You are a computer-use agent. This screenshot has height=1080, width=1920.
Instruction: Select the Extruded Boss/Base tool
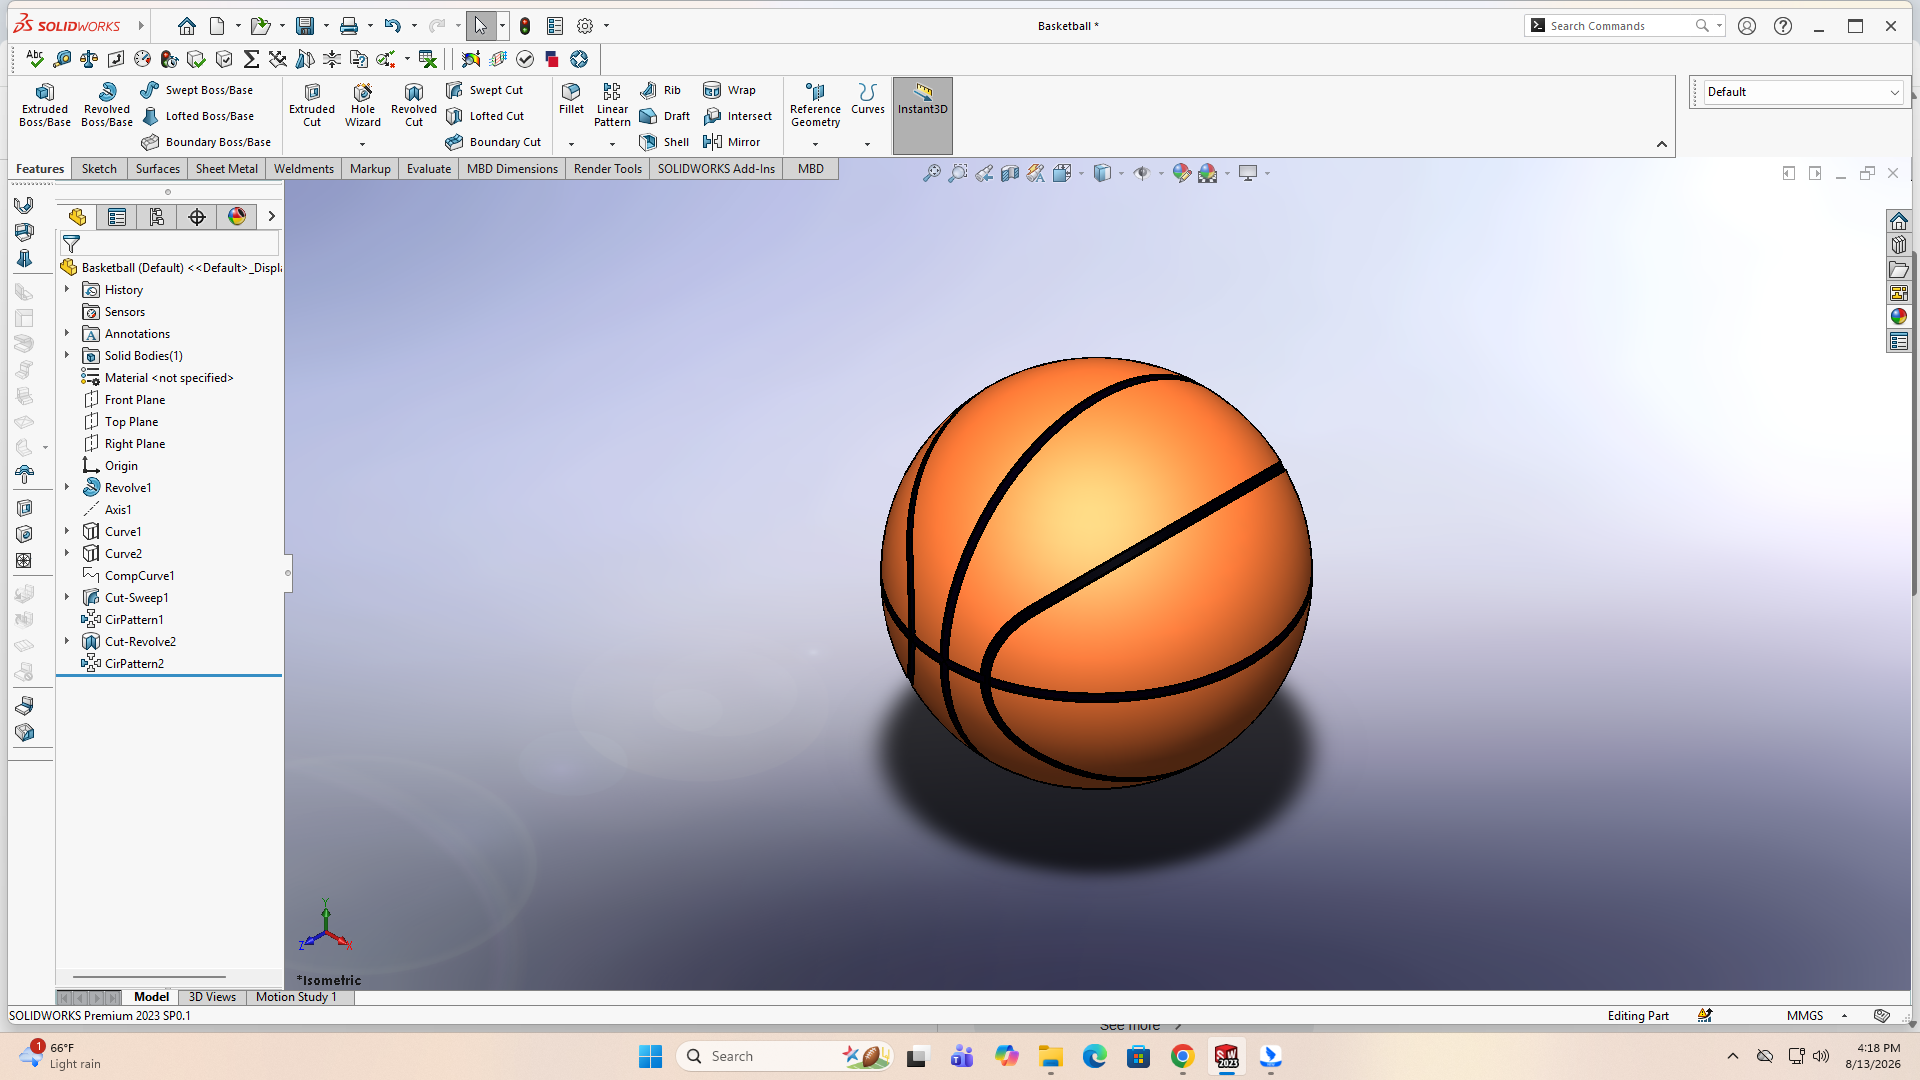coord(45,105)
